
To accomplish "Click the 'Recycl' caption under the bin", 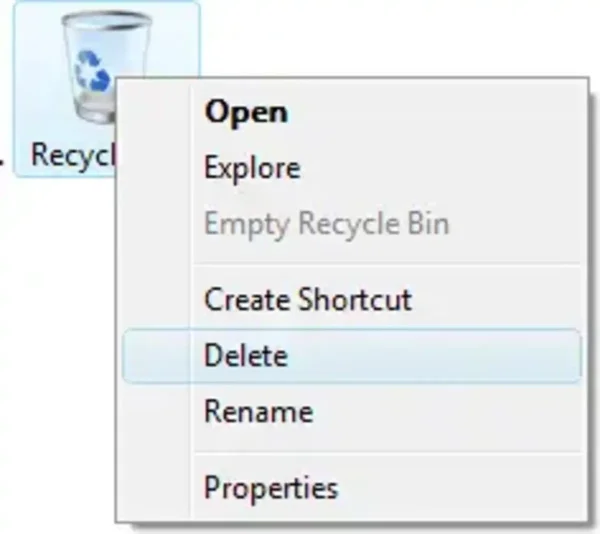I will 74,155.
